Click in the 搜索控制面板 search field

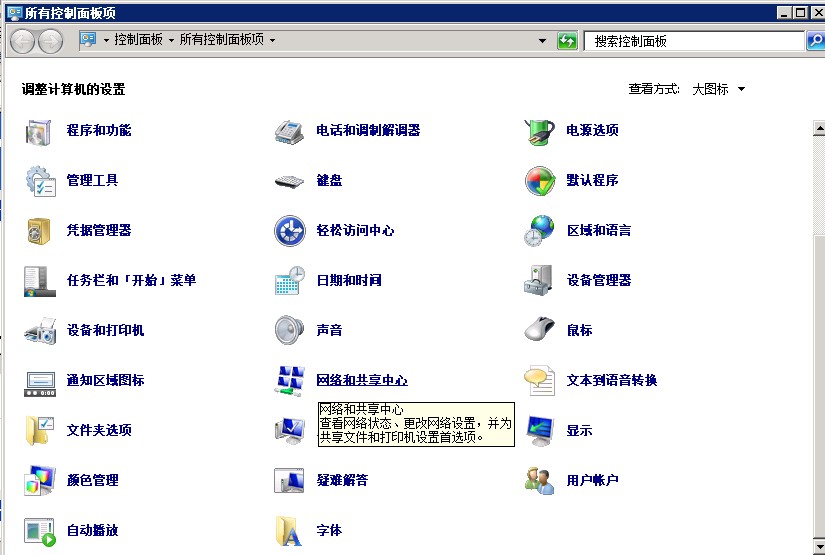coord(693,41)
